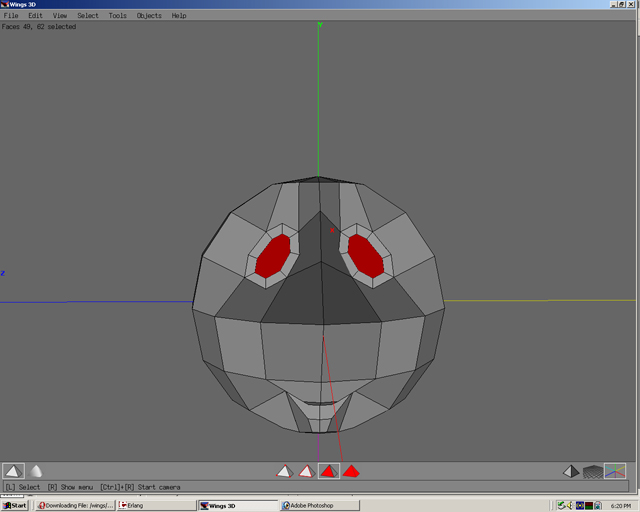Toggle orthographic/perspective view icon
Screen dimensions: 640x512
[571, 472]
